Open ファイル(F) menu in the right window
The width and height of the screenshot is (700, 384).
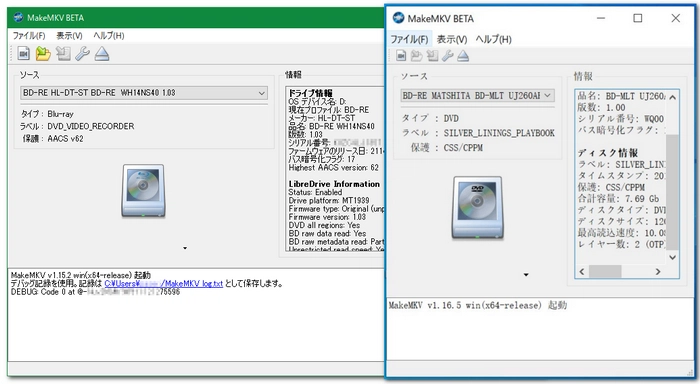coord(409,39)
